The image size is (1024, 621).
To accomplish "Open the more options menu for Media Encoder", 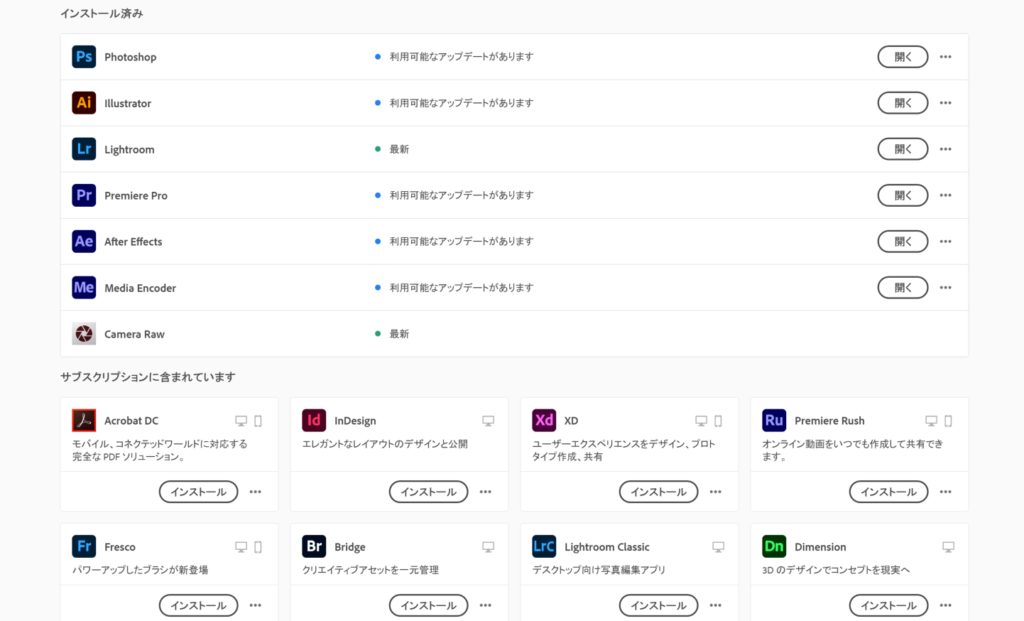I will (946, 287).
